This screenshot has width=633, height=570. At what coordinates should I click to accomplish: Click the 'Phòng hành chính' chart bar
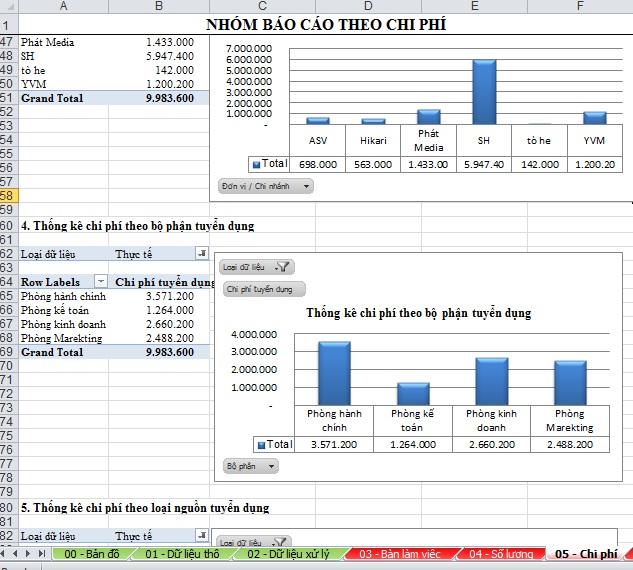point(334,373)
